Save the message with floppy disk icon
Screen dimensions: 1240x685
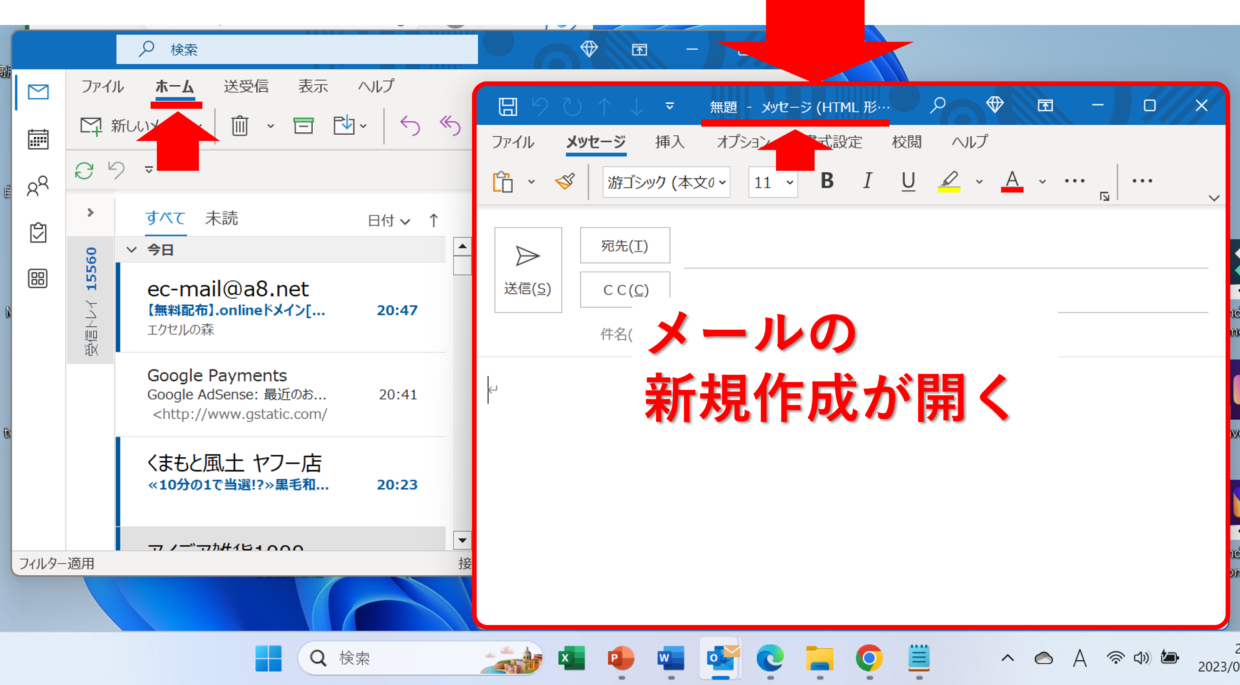[x=508, y=106]
